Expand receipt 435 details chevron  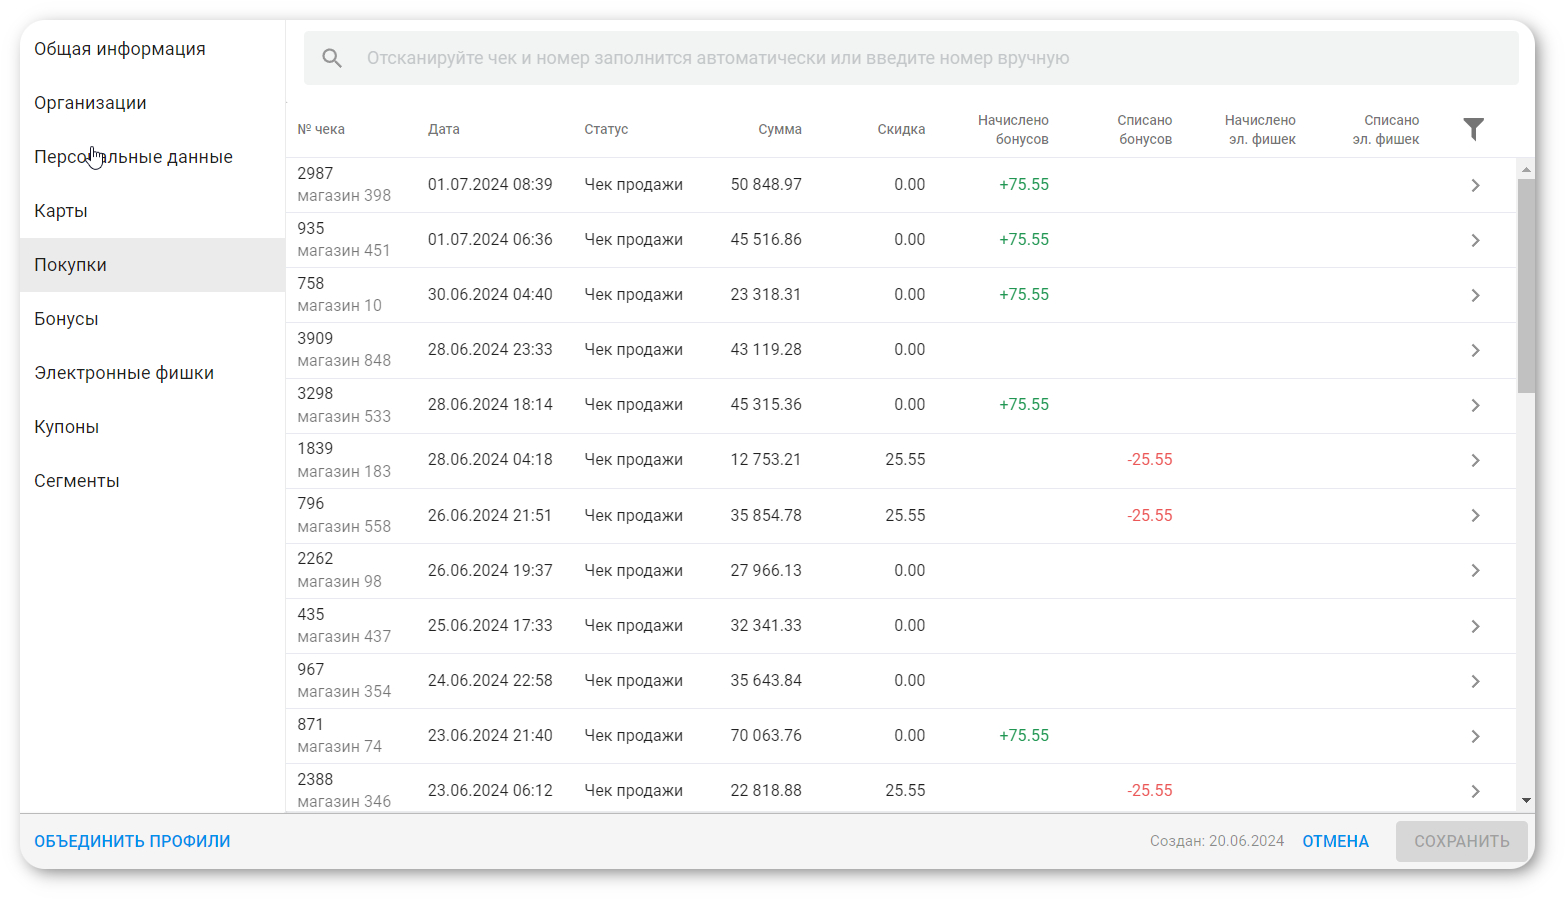point(1475,626)
